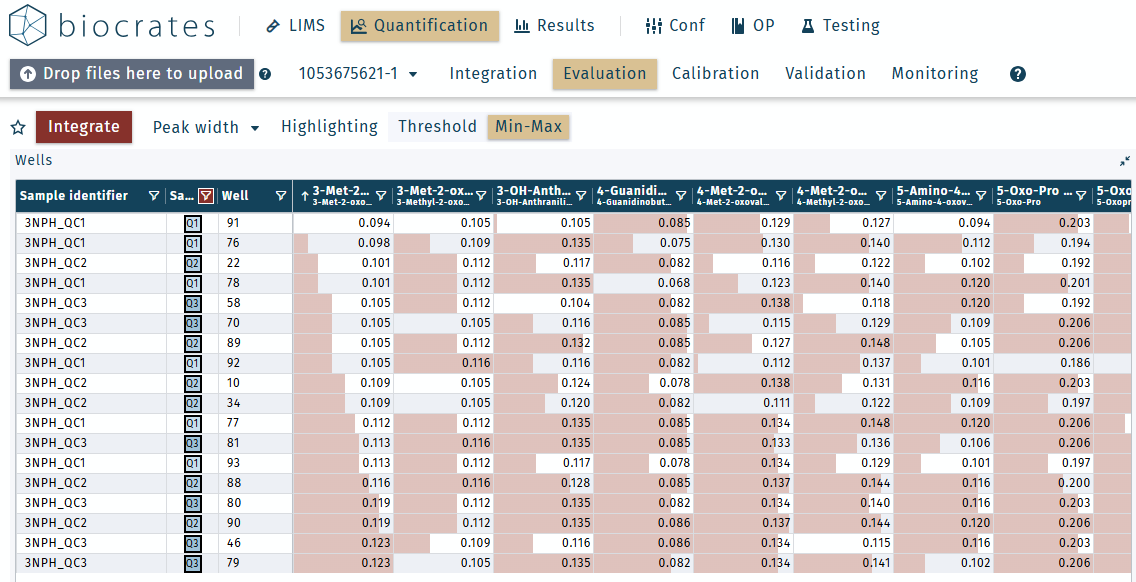1136x582 pixels.
Task: Go to the LIMS section
Action: [296, 26]
